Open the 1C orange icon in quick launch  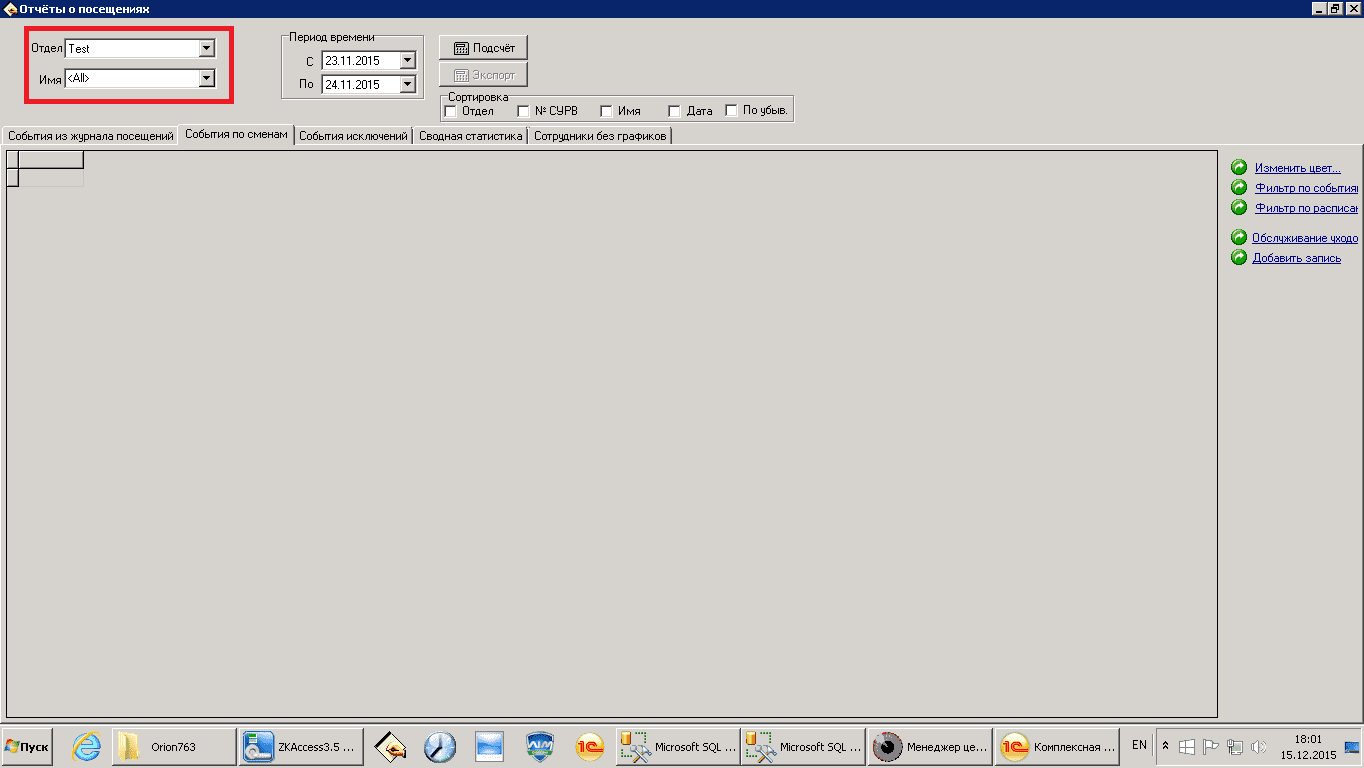[590, 747]
